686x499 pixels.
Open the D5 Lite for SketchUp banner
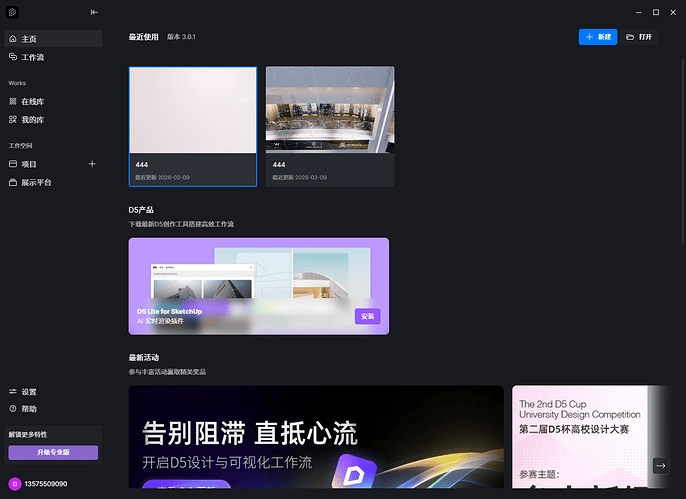click(x=259, y=286)
